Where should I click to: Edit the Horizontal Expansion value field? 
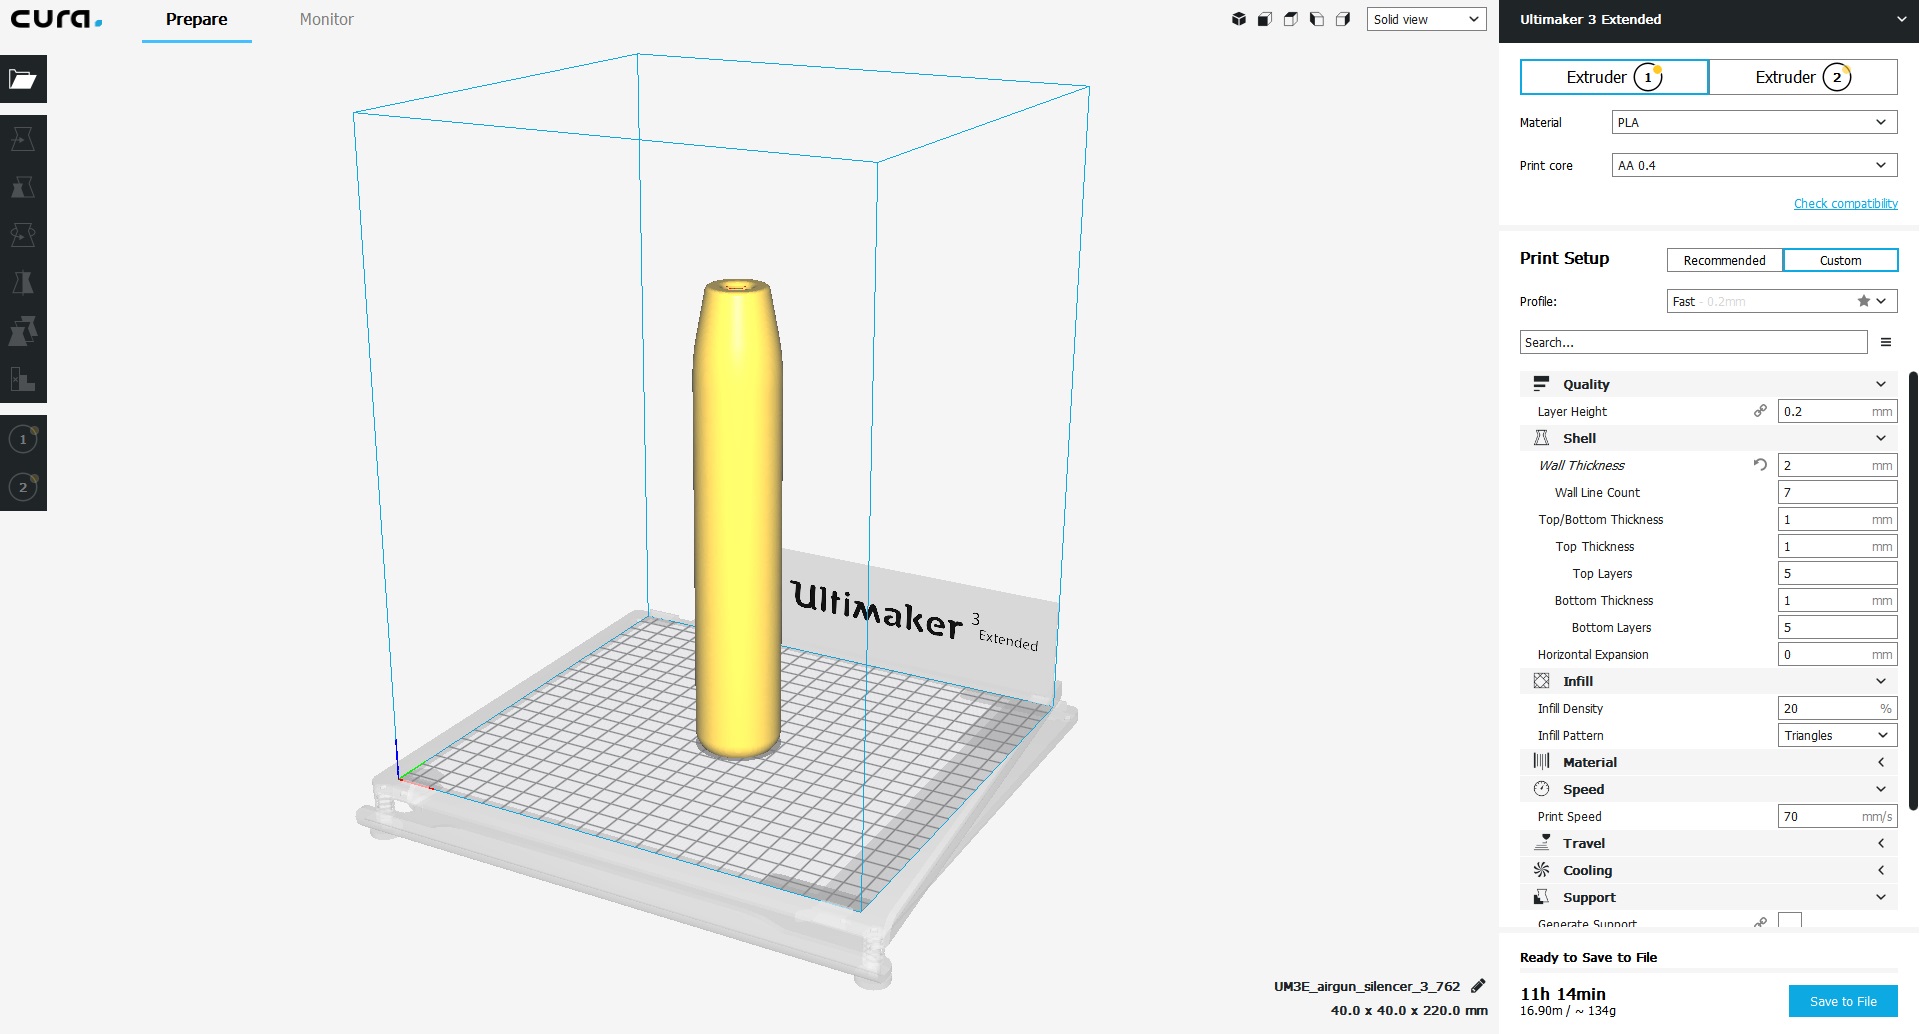pyautogui.click(x=1837, y=654)
